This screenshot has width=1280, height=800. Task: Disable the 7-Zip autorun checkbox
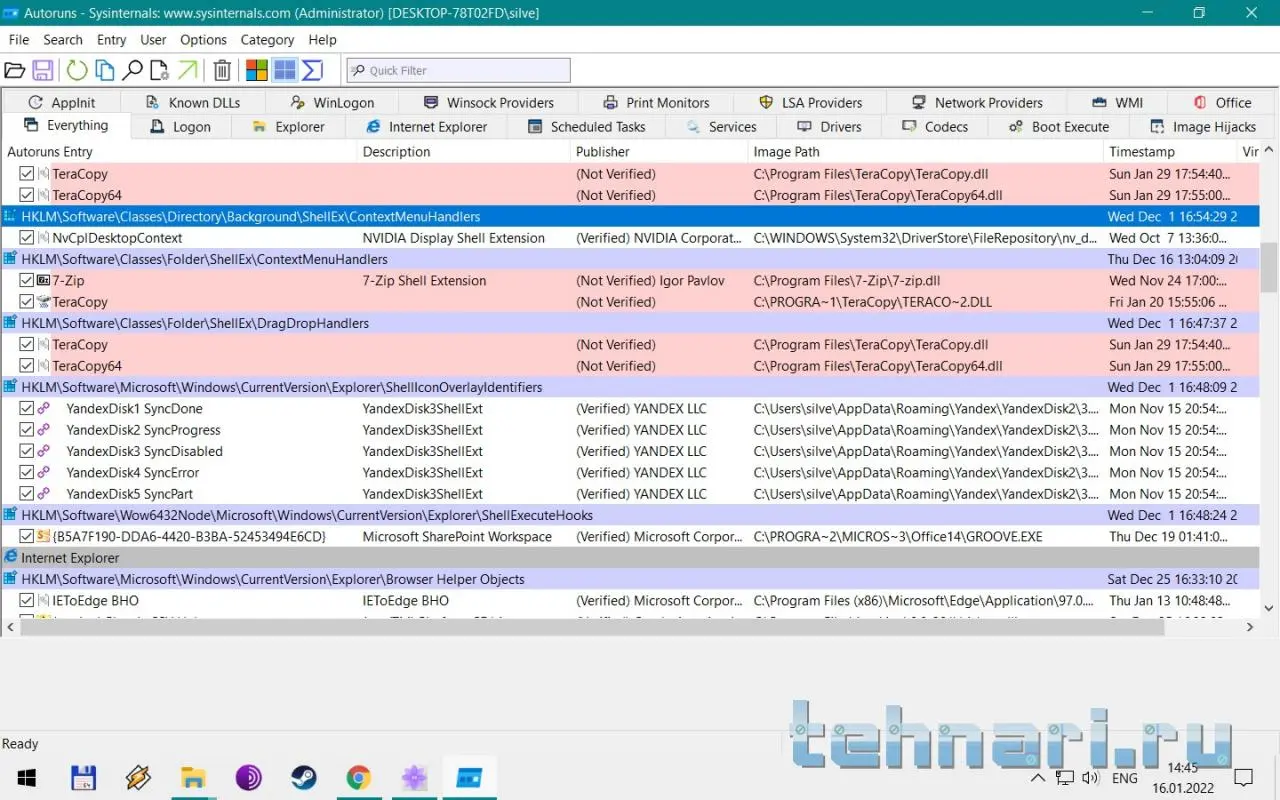[27, 281]
